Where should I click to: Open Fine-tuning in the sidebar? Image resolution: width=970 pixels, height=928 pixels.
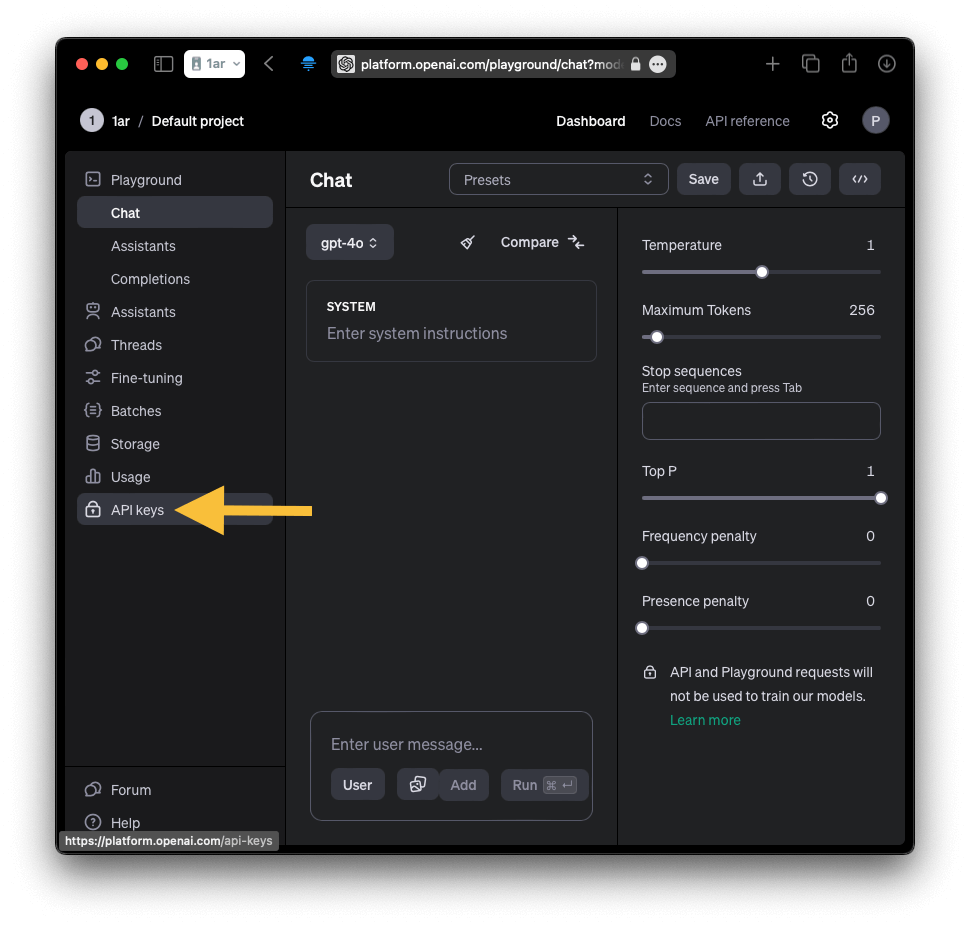pyautogui.click(x=175, y=378)
